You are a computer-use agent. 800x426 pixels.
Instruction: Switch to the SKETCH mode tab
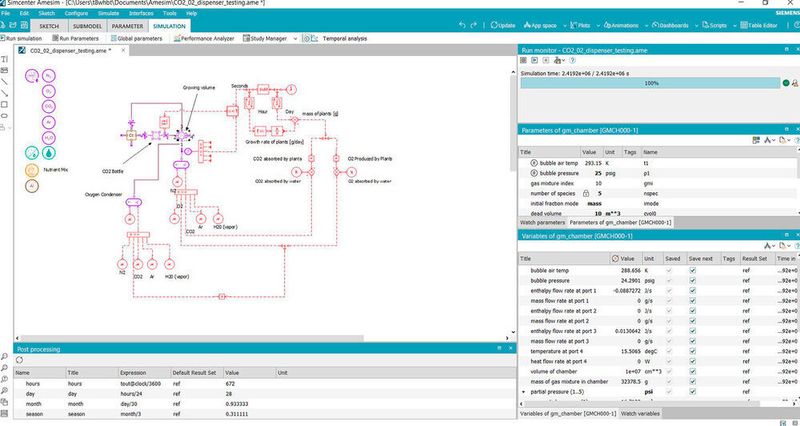point(49,26)
